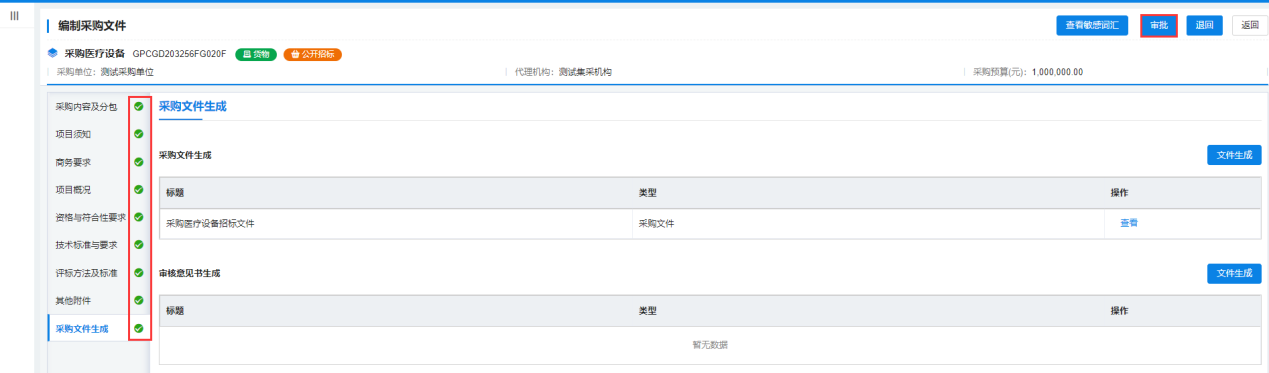Click the 标题 column header in first table

click(175, 193)
